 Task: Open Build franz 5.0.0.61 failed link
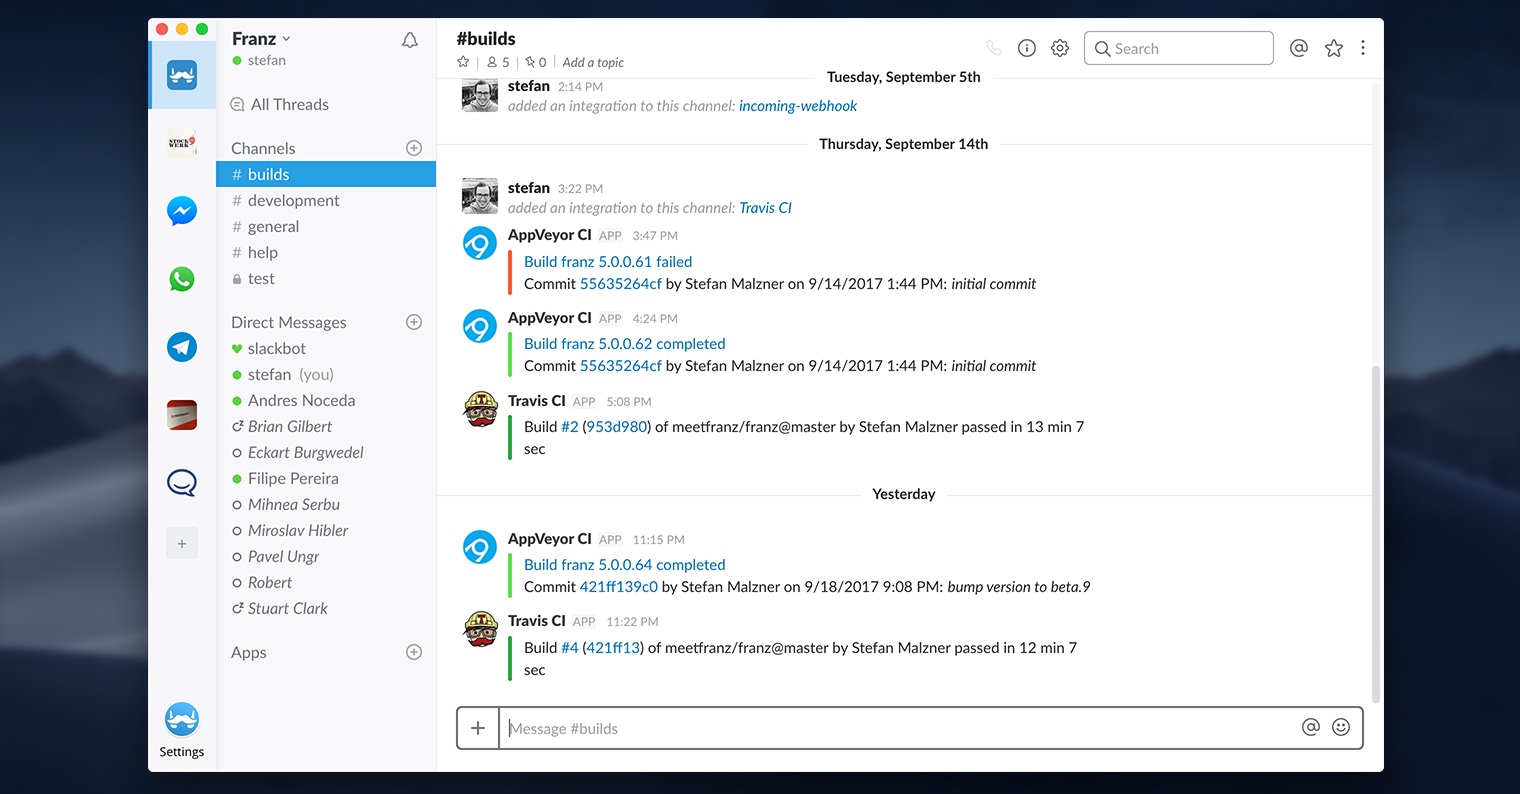pos(608,261)
